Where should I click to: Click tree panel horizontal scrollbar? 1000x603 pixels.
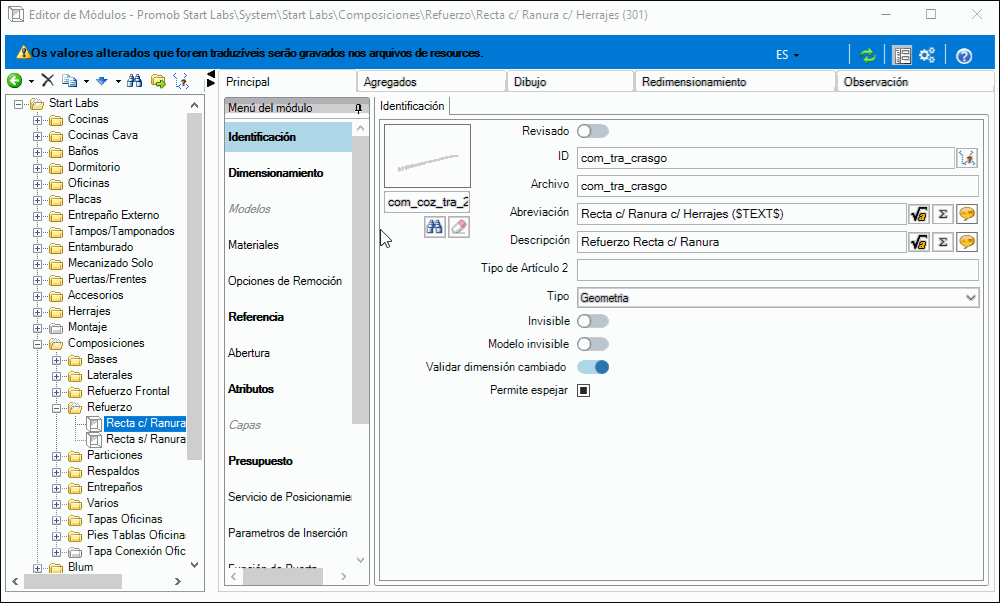(x=73, y=581)
